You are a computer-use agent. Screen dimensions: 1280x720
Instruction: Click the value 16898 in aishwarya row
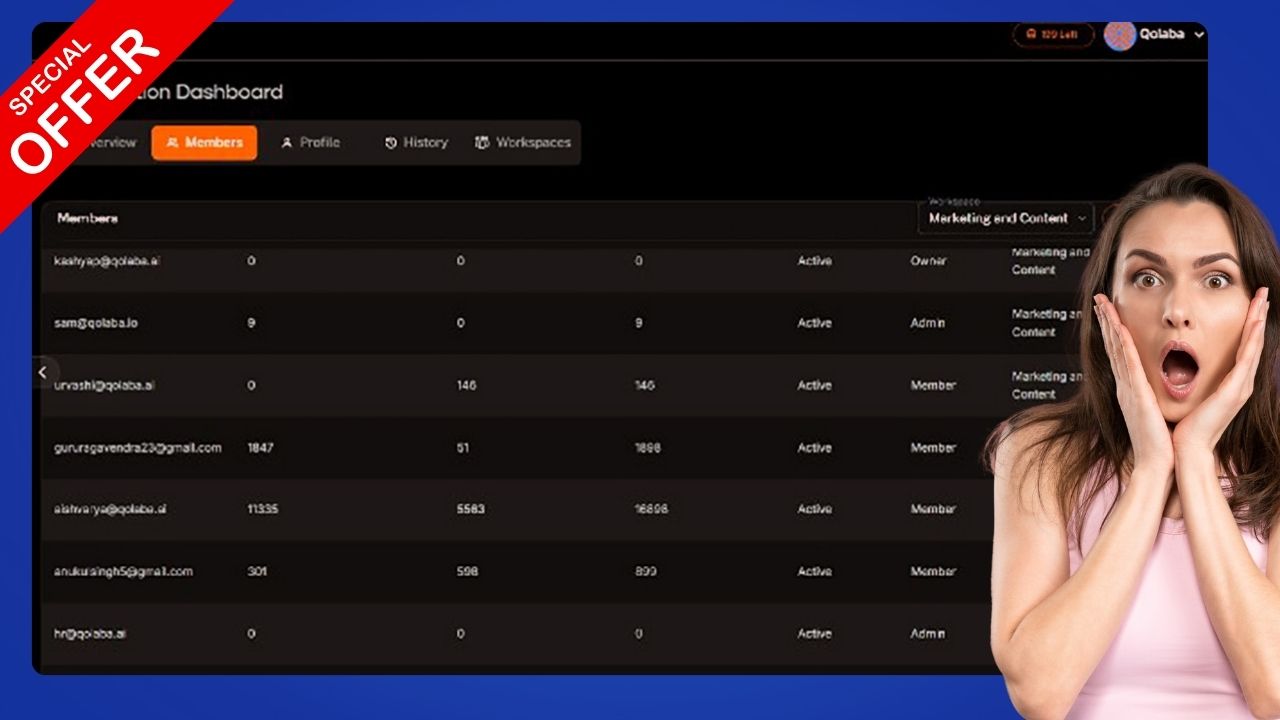coord(651,509)
